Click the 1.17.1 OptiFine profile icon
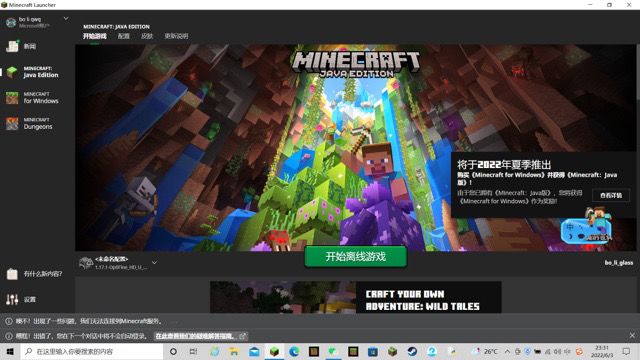640x360 pixels. 86,263
